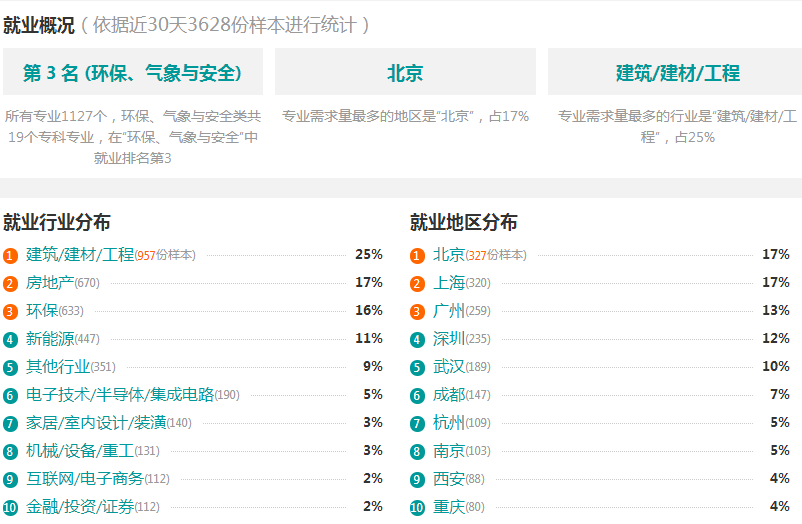Open the 南京 region link
The width and height of the screenshot is (802, 524).
449,451
